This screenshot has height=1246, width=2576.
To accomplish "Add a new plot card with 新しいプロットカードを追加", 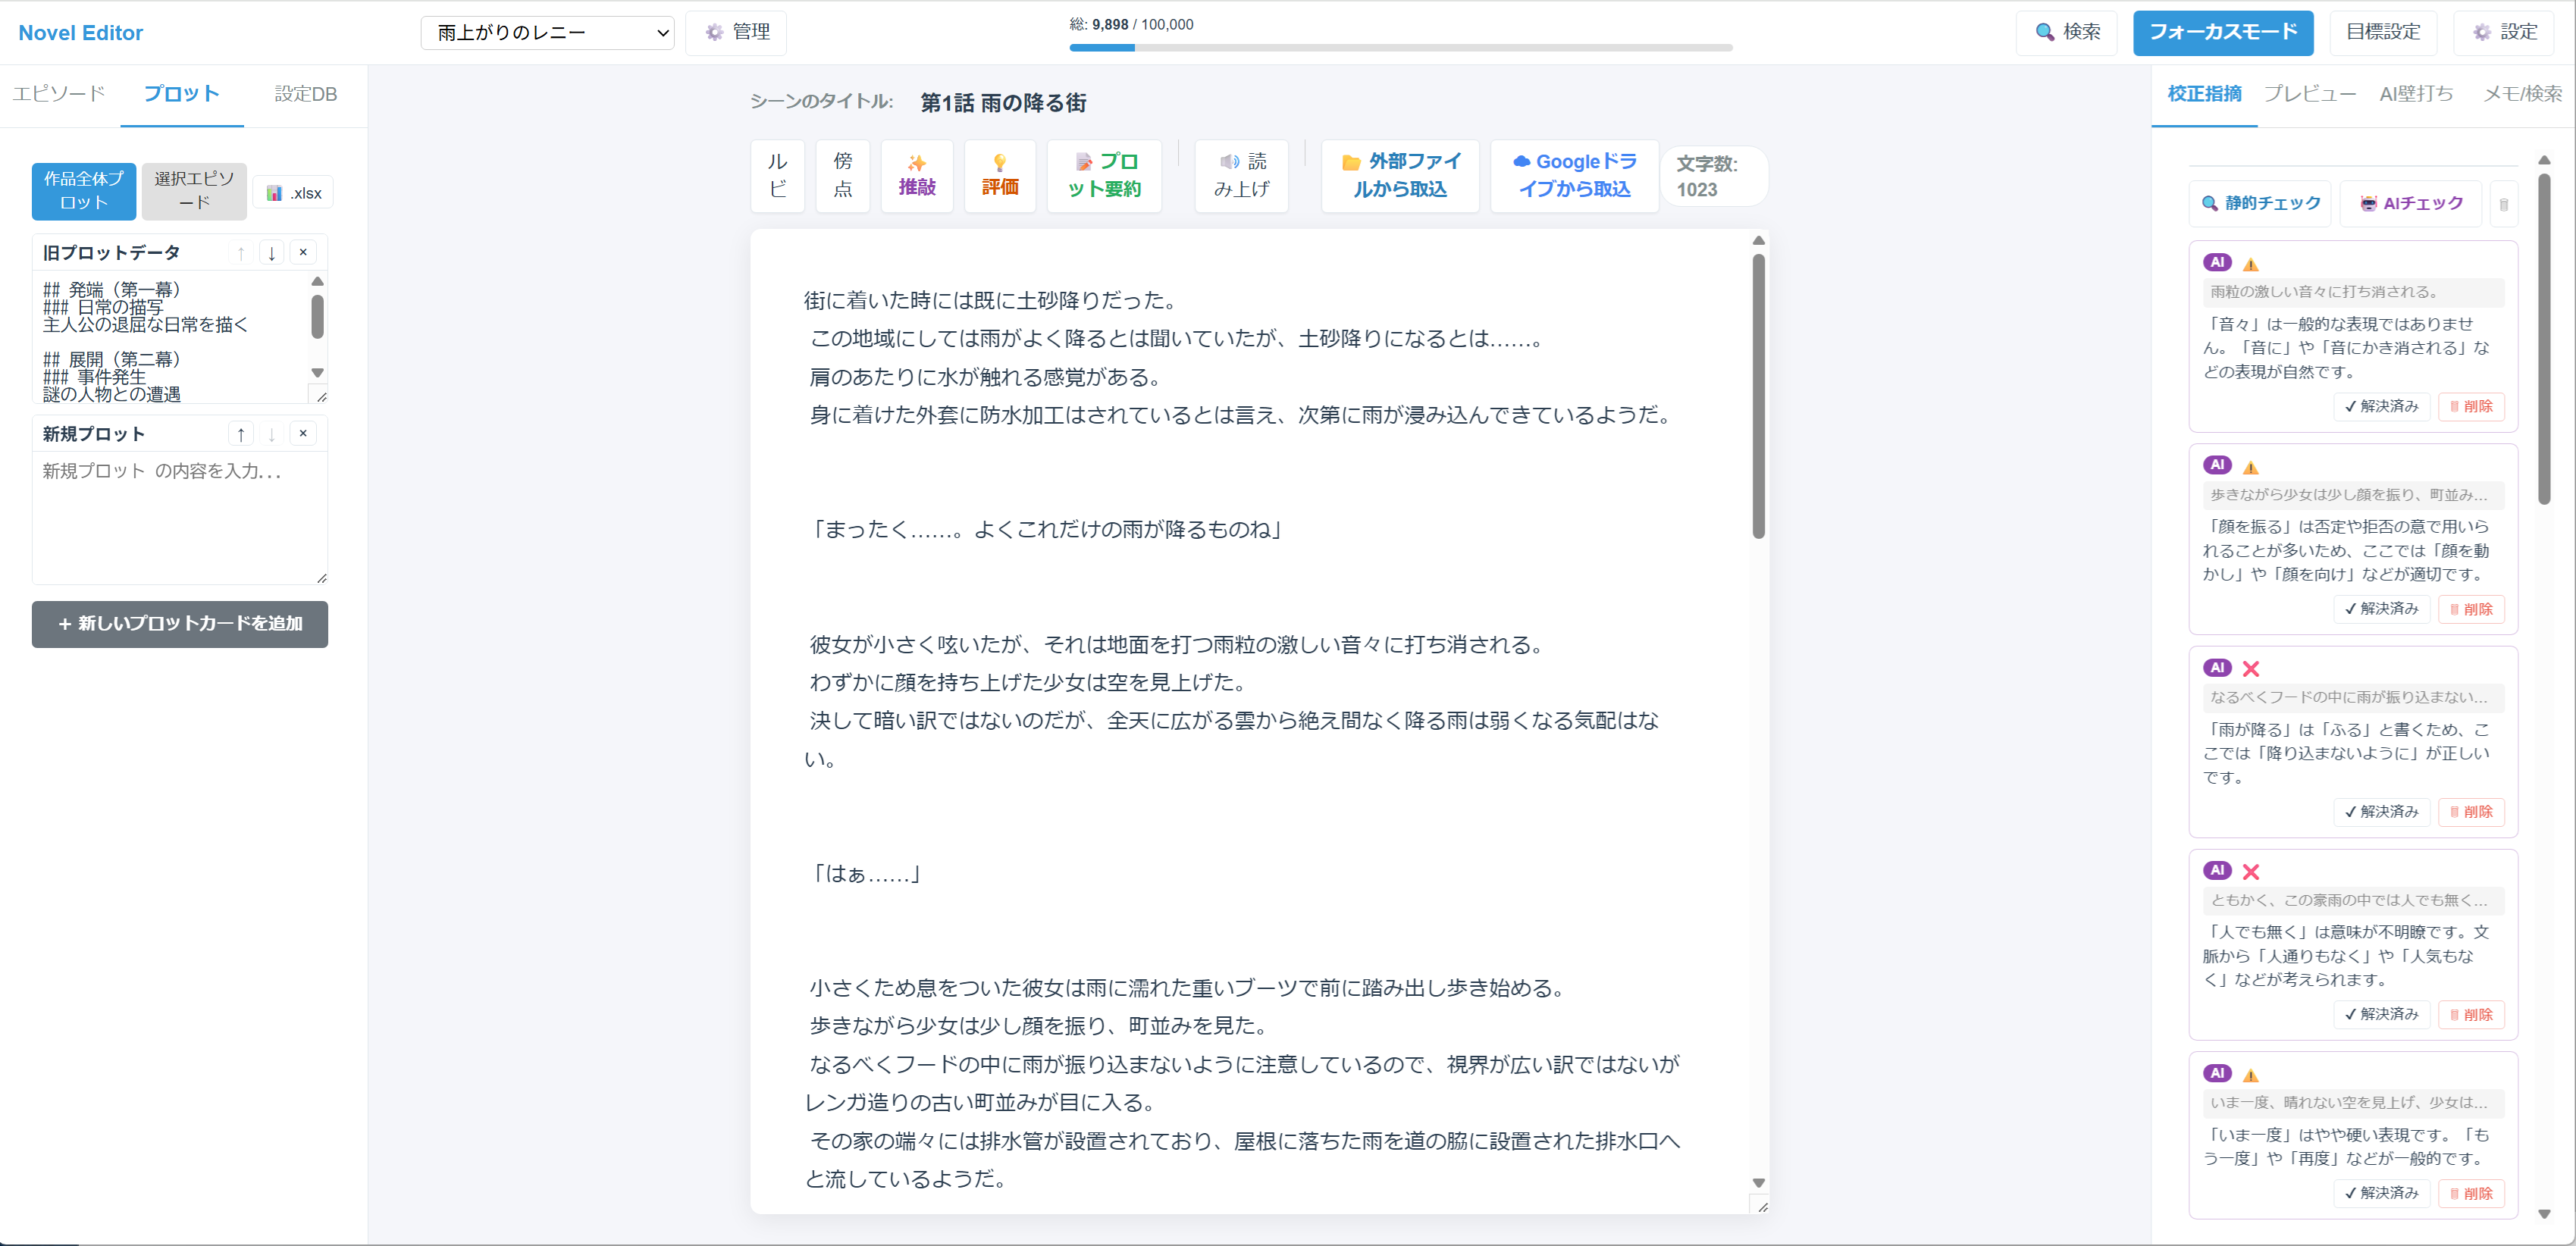I will 180,624.
